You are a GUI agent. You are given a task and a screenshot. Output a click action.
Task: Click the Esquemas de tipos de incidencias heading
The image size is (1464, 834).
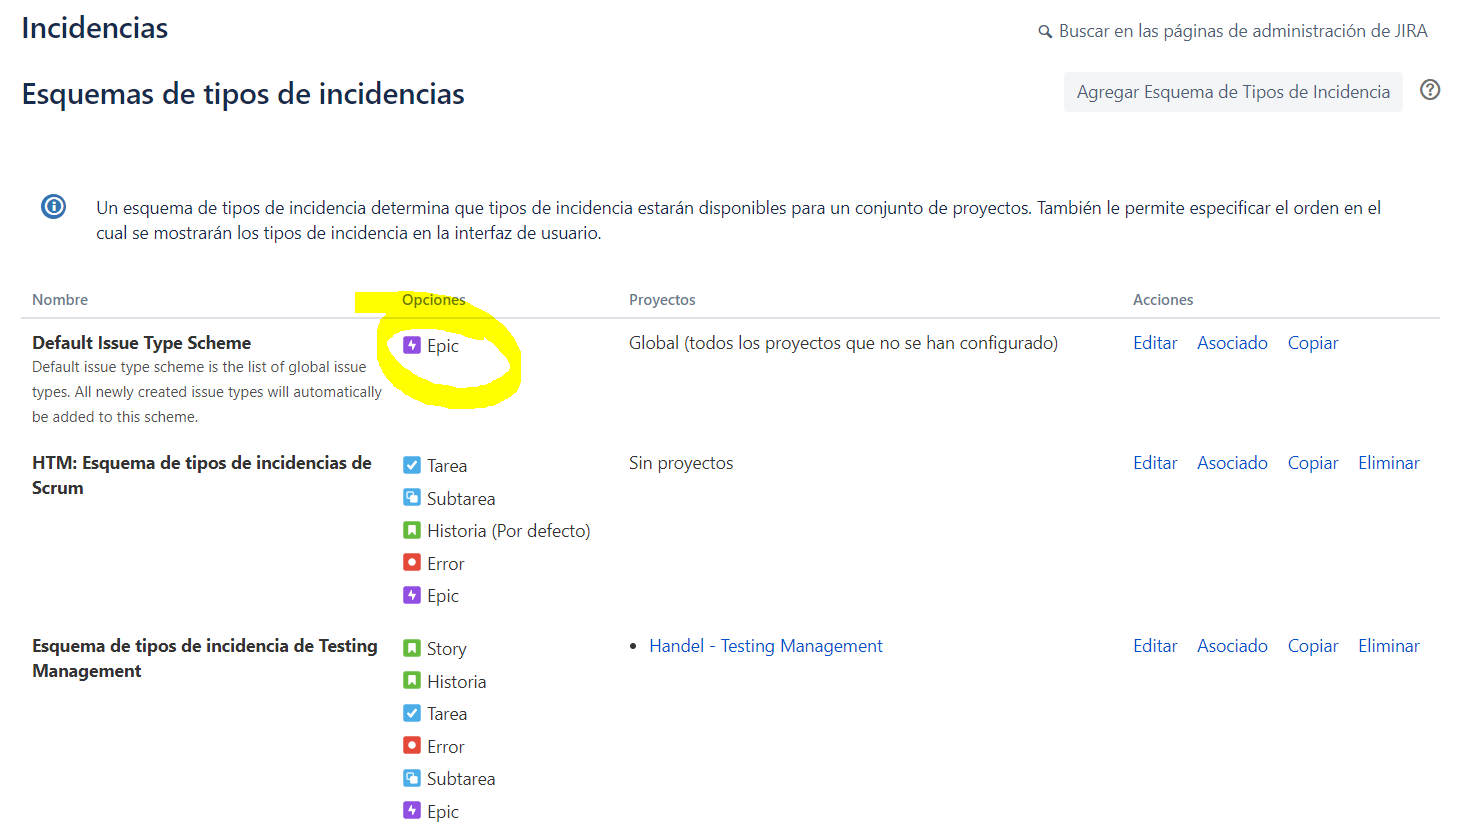click(x=243, y=94)
